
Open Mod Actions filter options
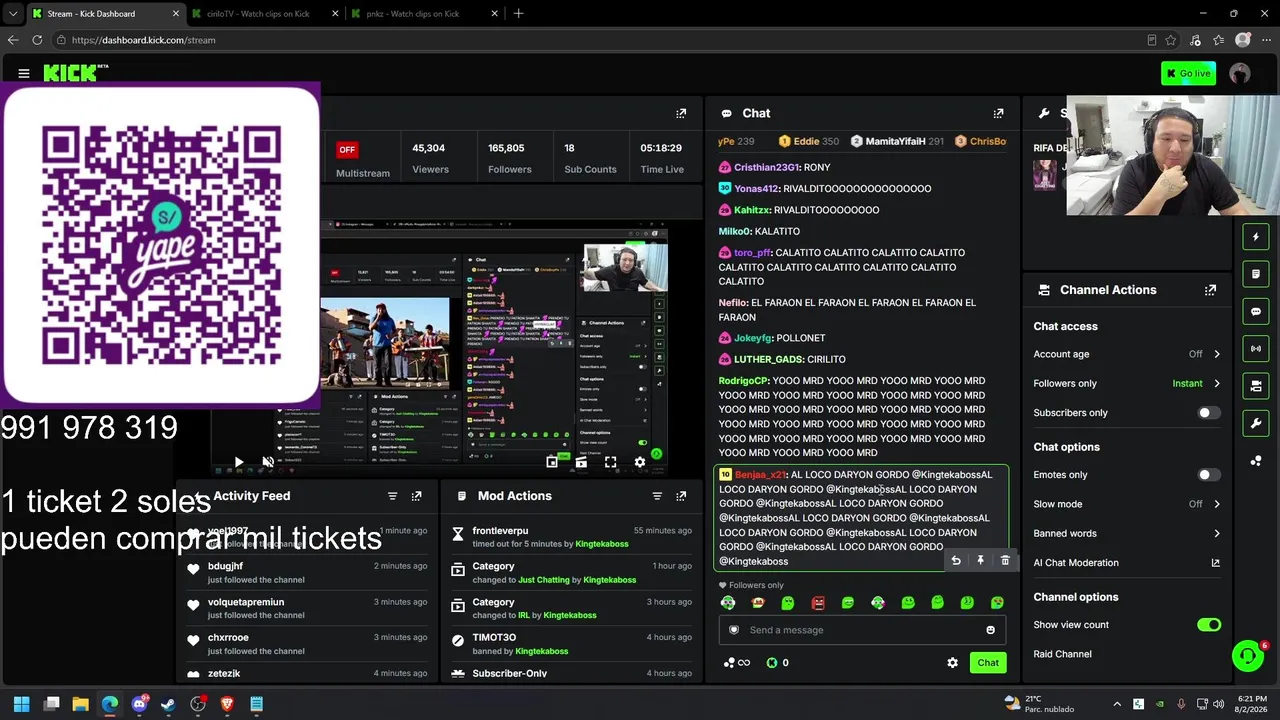point(657,496)
